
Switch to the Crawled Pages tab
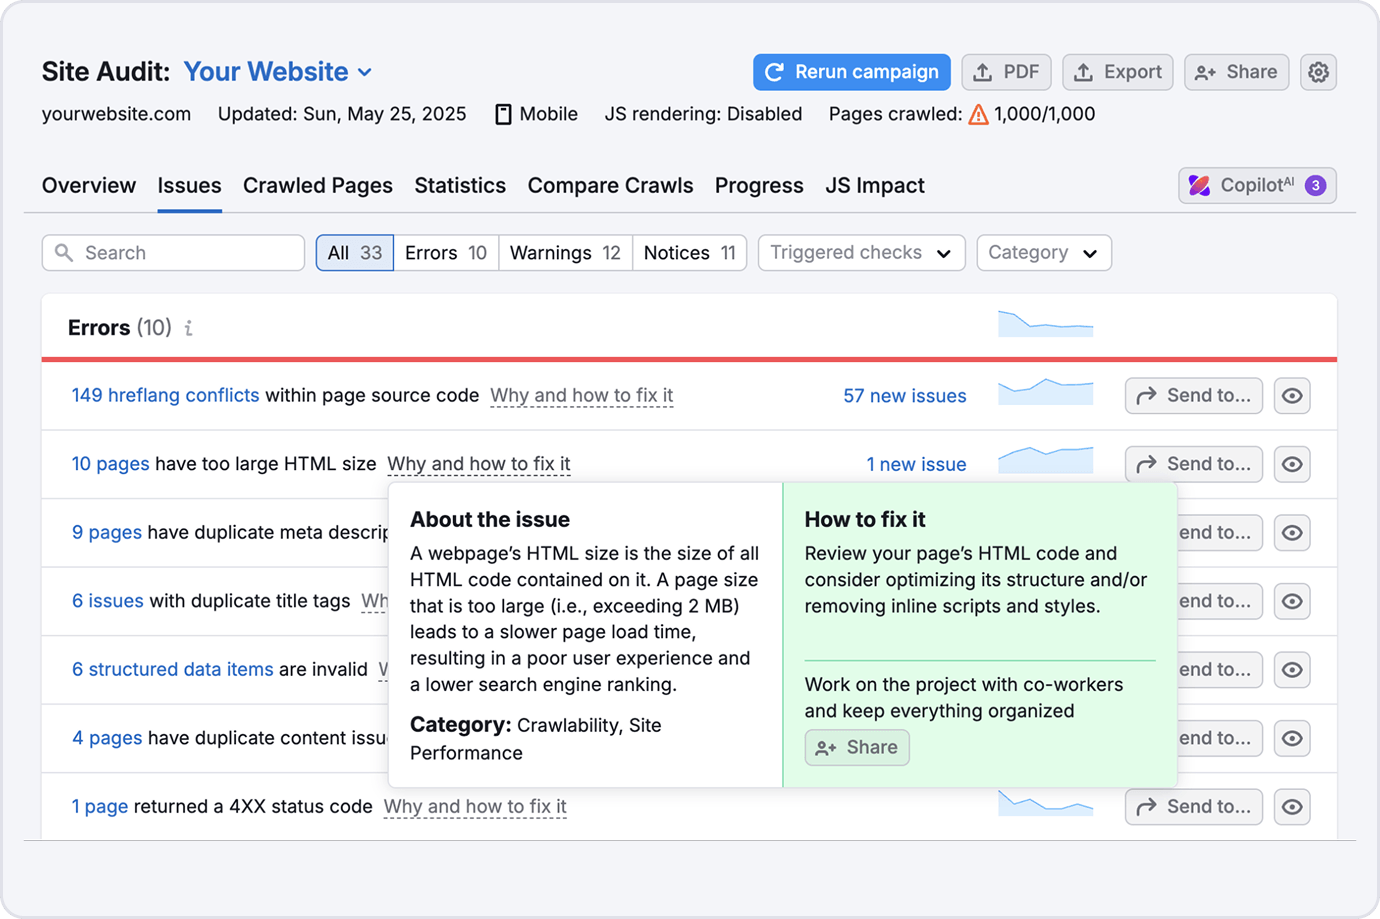[x=318, y=185]
